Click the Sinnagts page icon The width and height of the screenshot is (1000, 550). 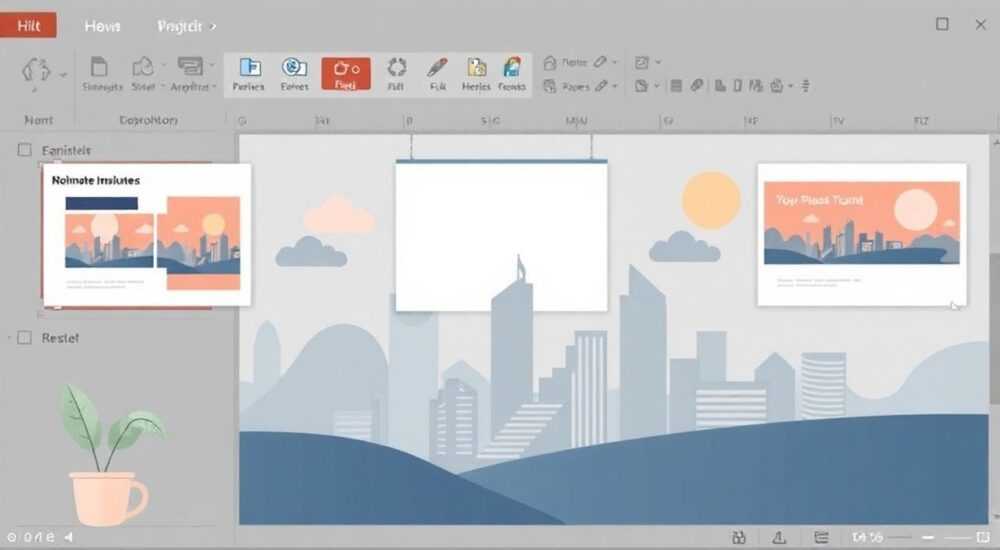(x=99, y=67)
